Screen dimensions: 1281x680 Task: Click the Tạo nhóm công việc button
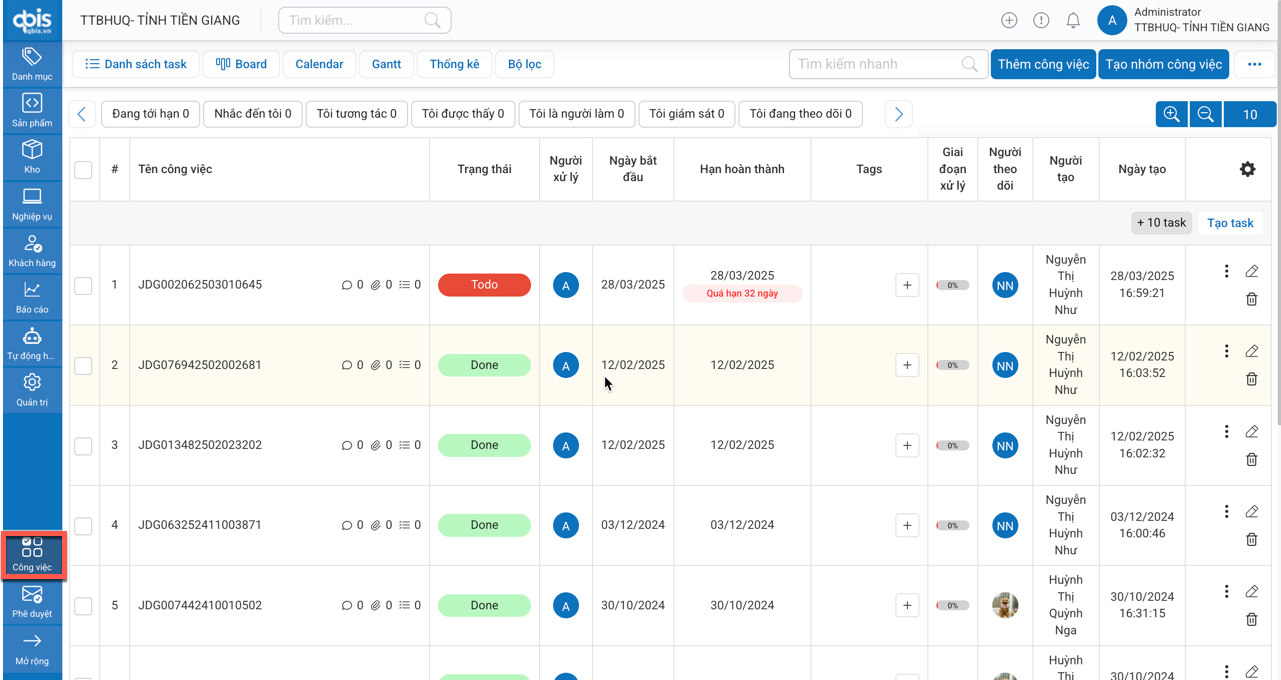coord(1163,64)
